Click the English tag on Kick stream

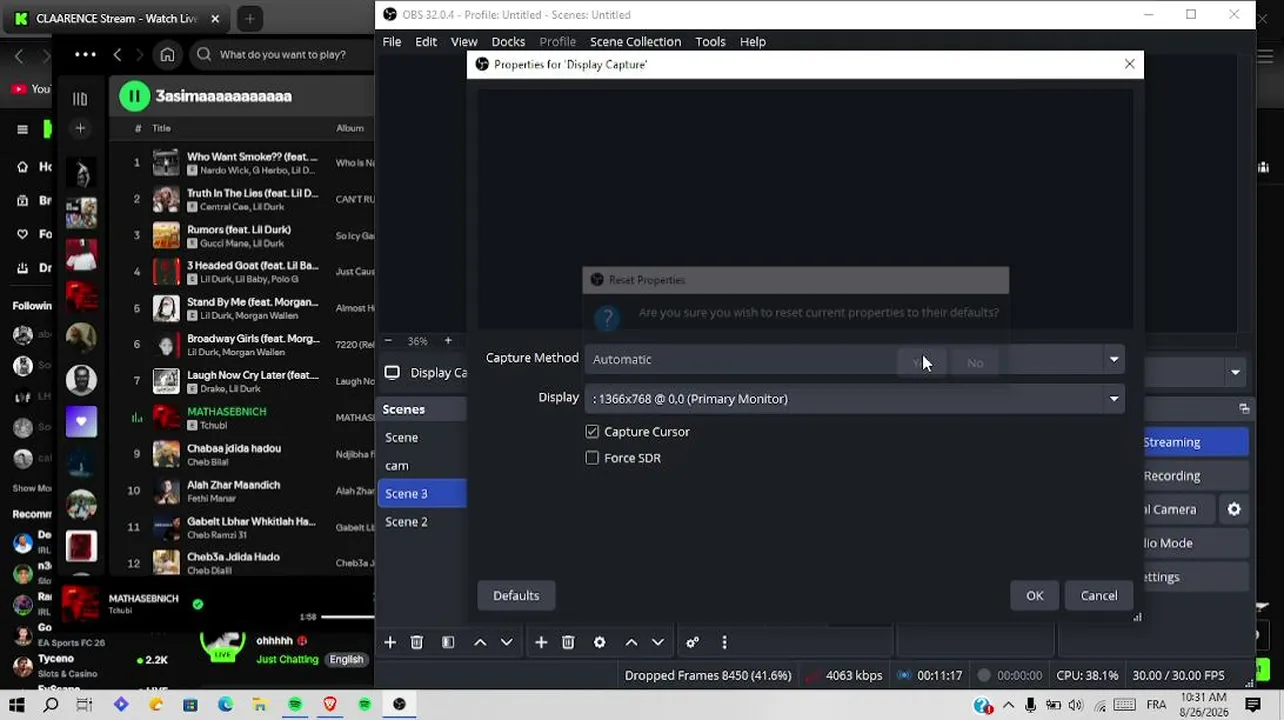[346, 660]
